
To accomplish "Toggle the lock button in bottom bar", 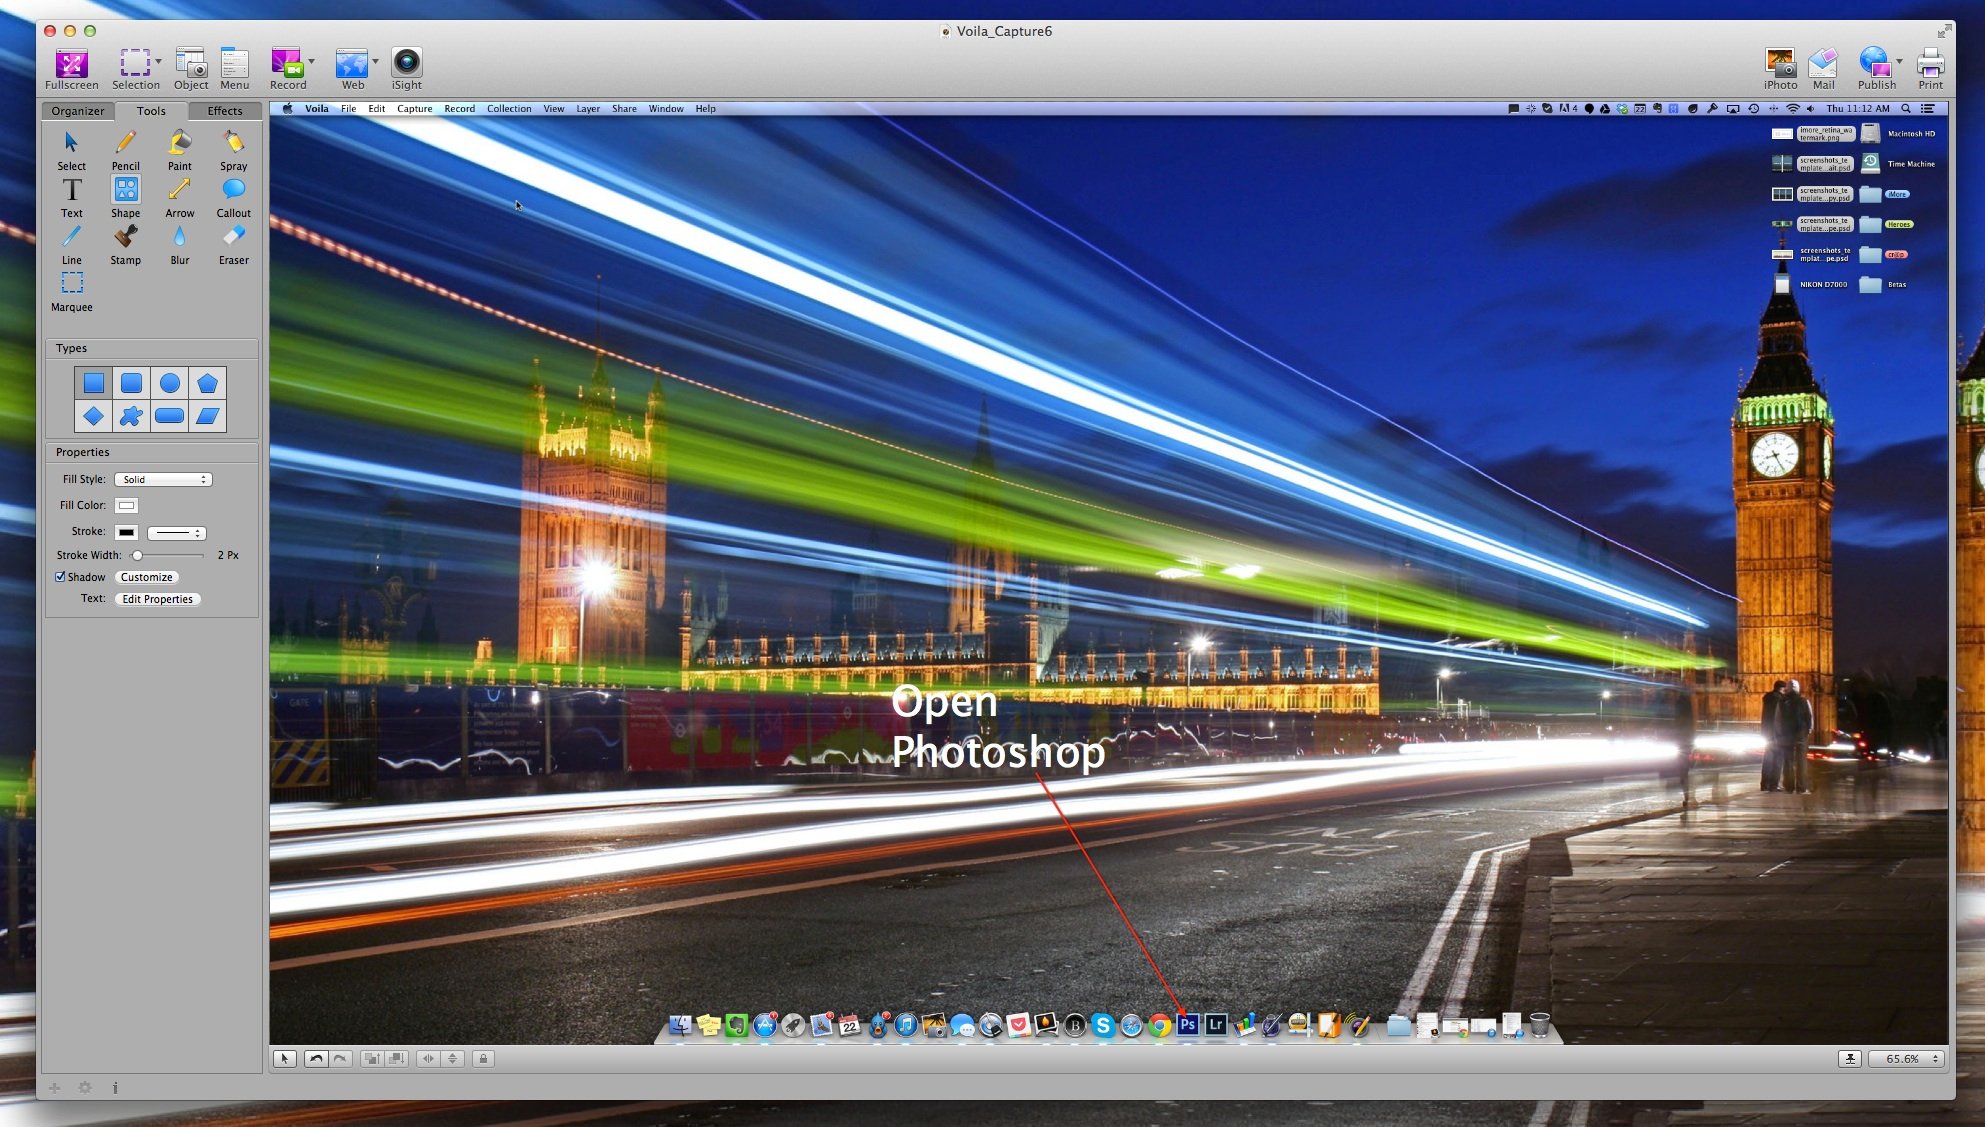I will point(483,1058).
